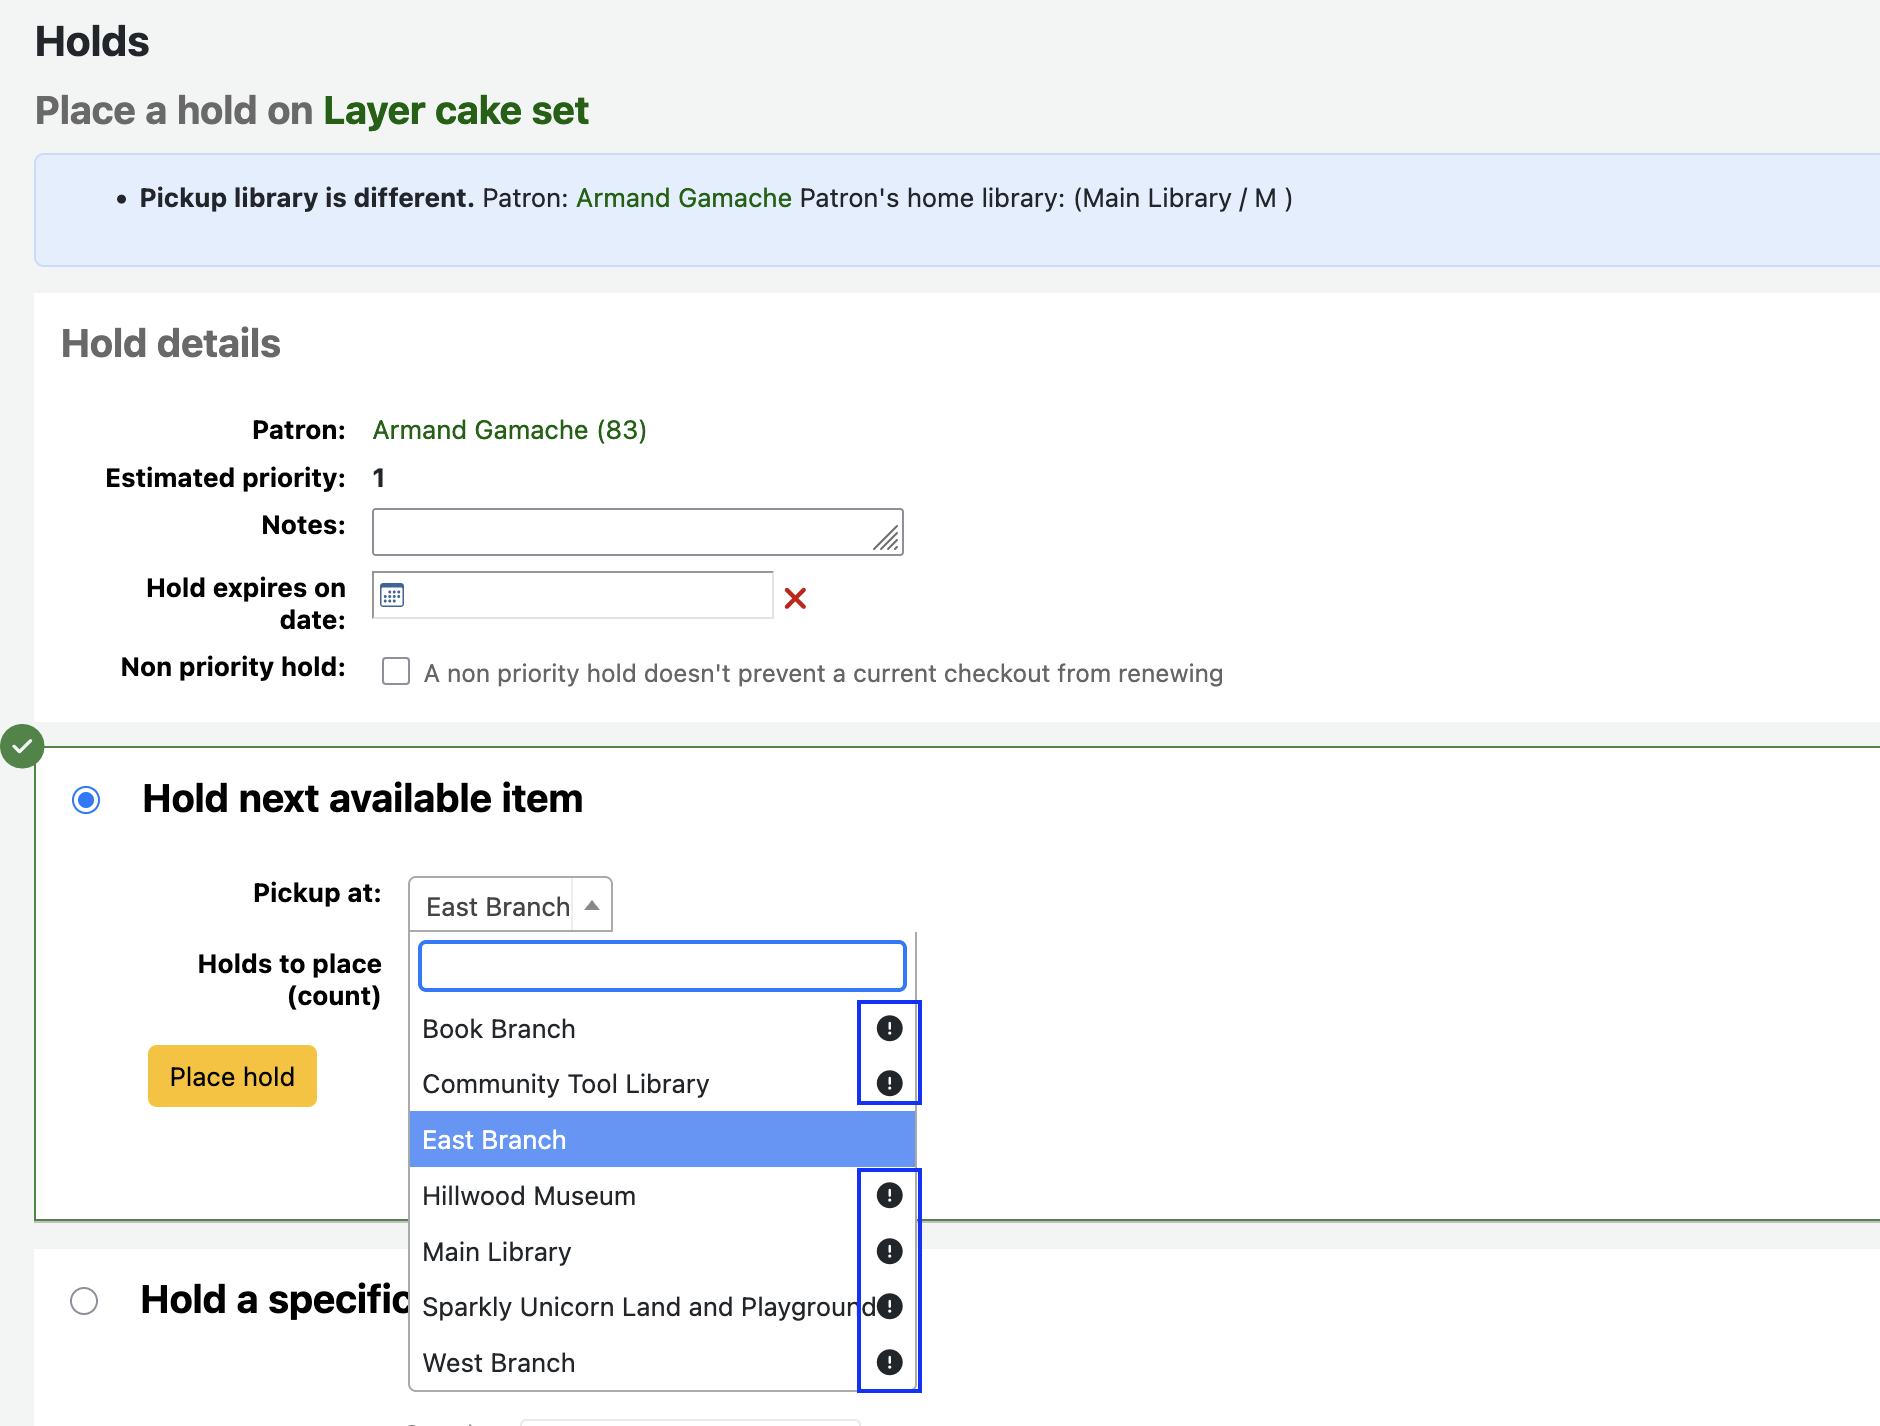Select Hillwood Museum in the pickup list
Screen dimensions: 1880x1426
[x=529, y=1196]
